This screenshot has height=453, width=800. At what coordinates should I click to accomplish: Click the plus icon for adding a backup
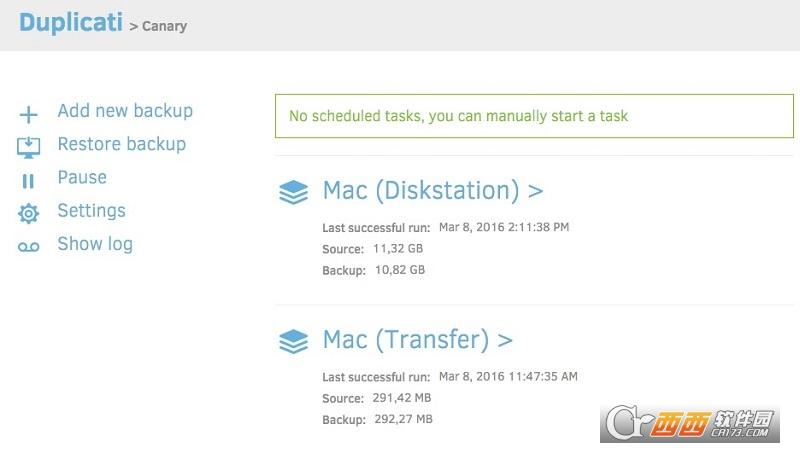click(x=29, y=114)
